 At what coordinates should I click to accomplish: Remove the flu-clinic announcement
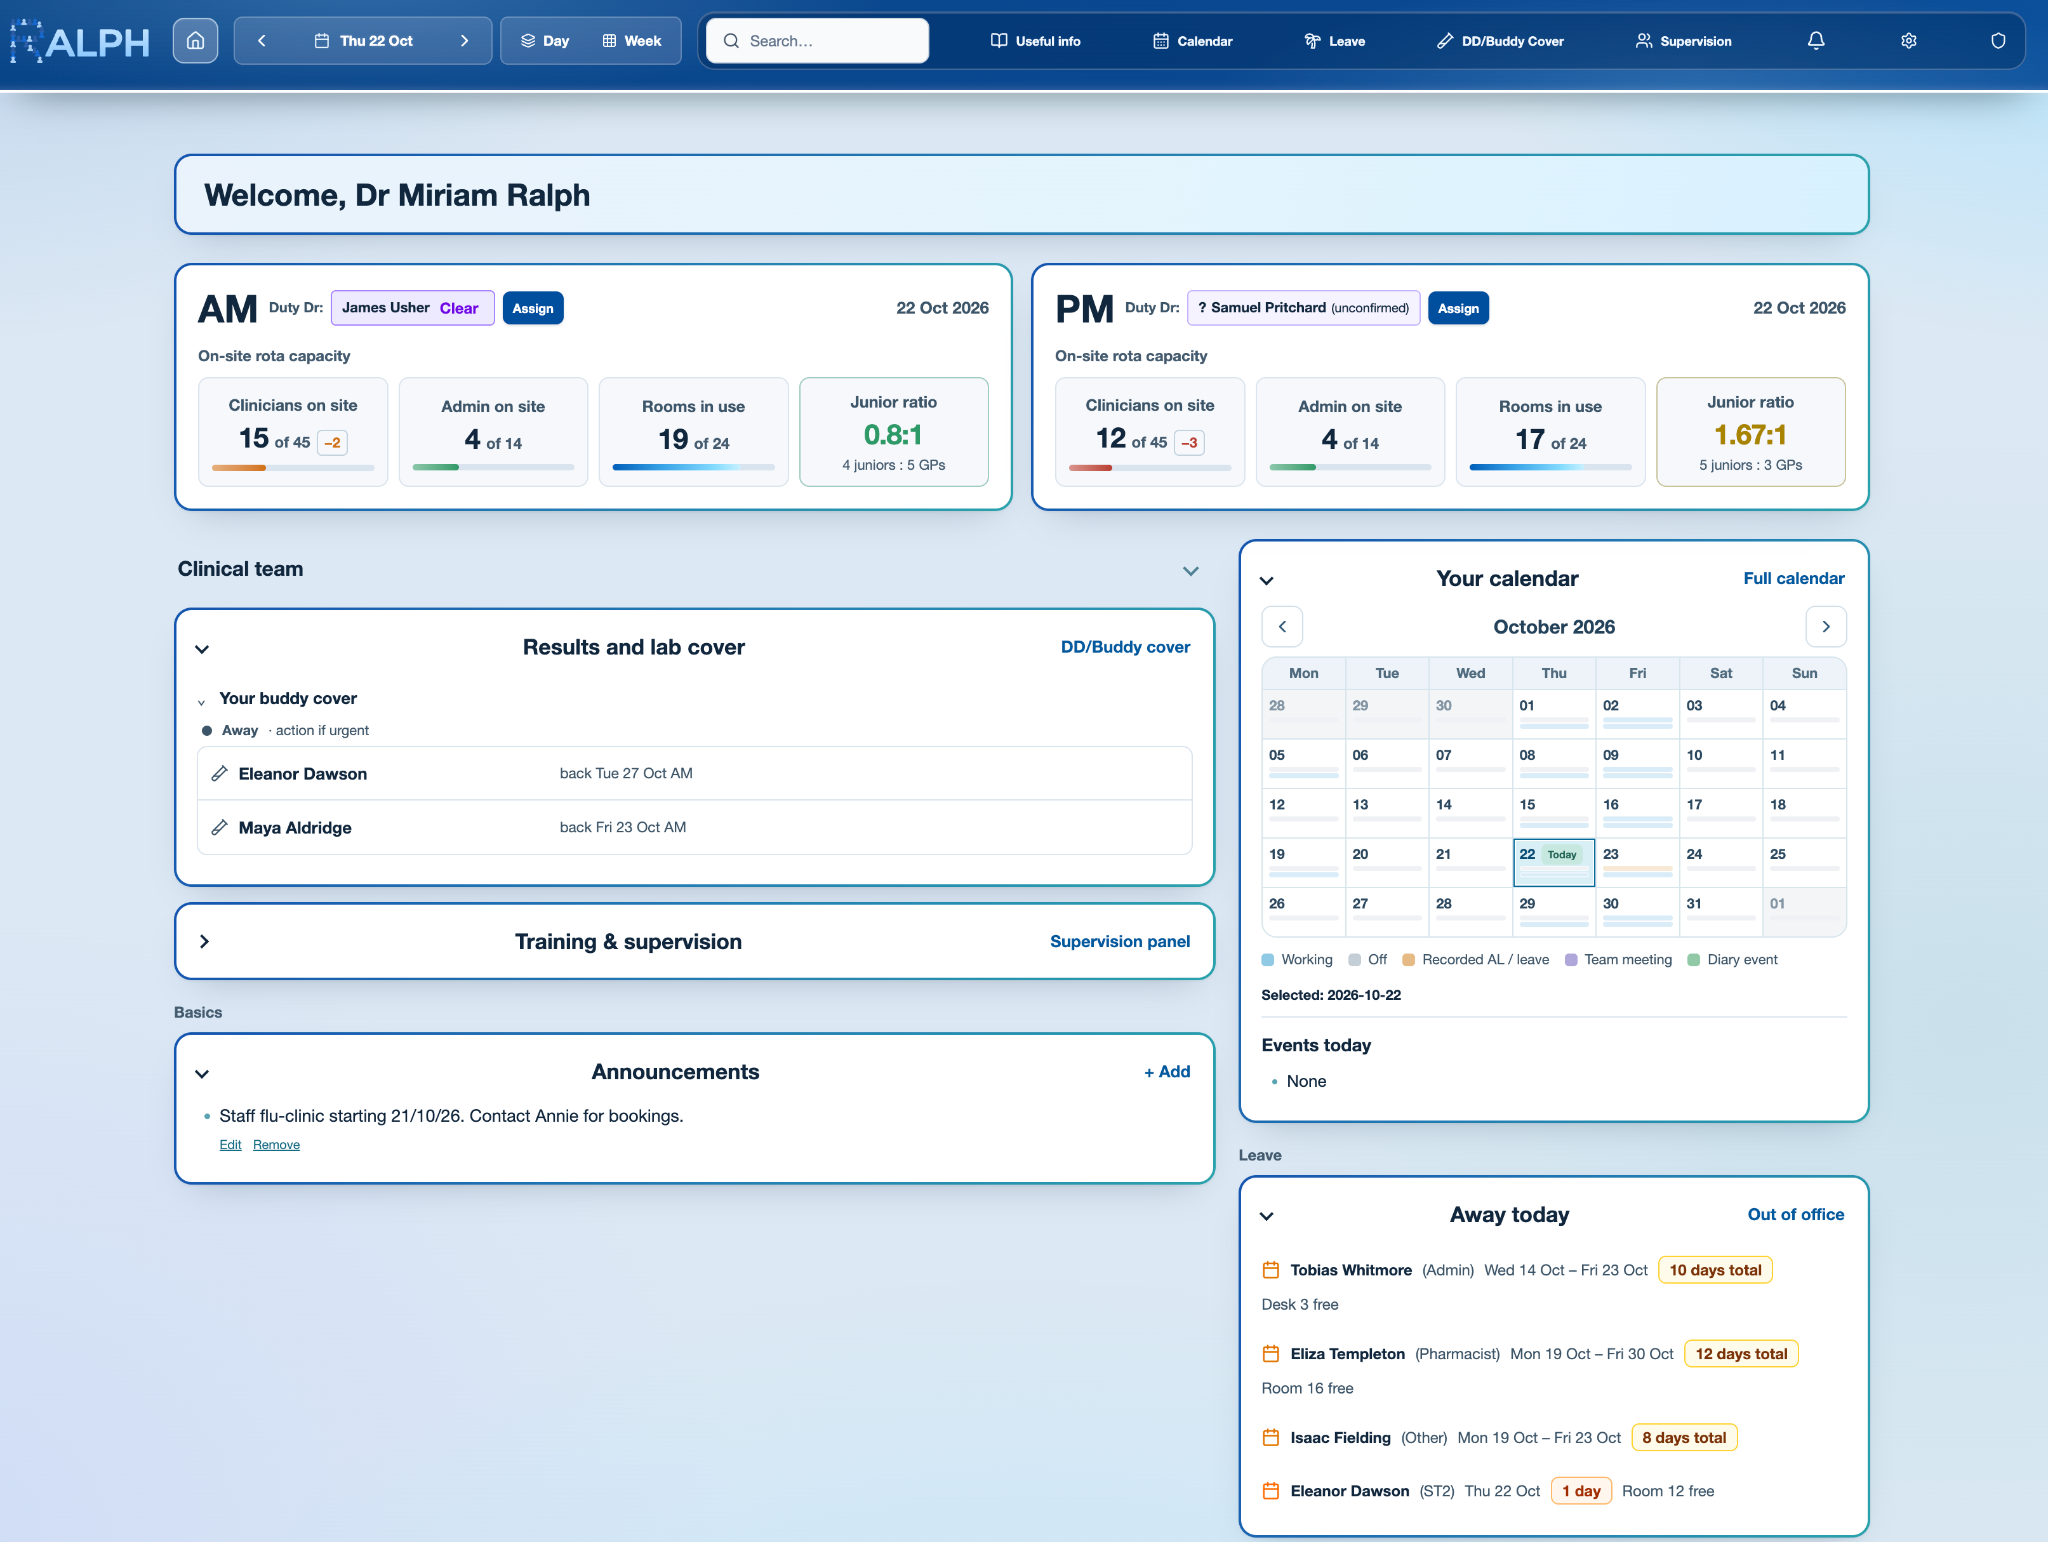(276, 1145)
